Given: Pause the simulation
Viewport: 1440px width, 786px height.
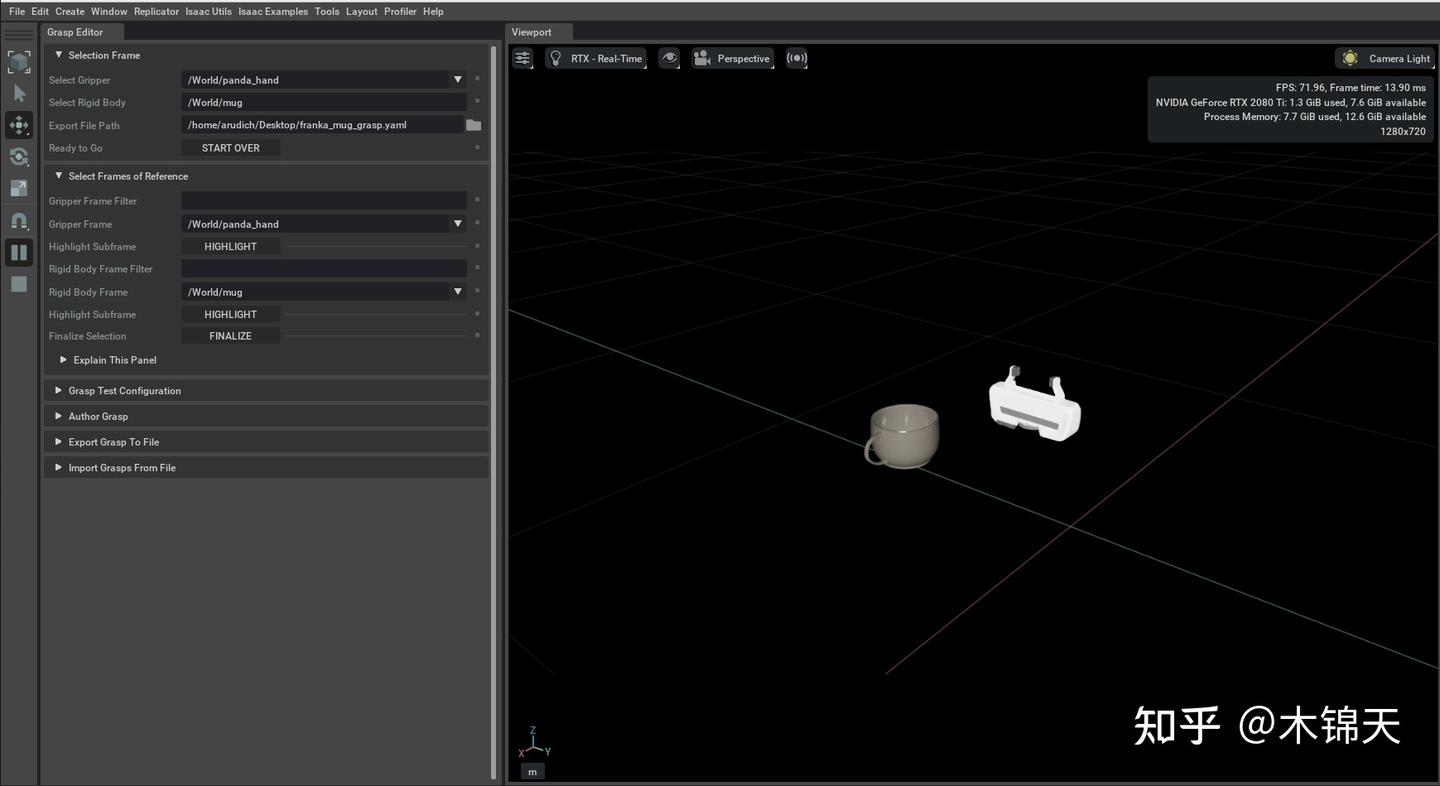Looking at the screenshot, I should tap(19, 252).
